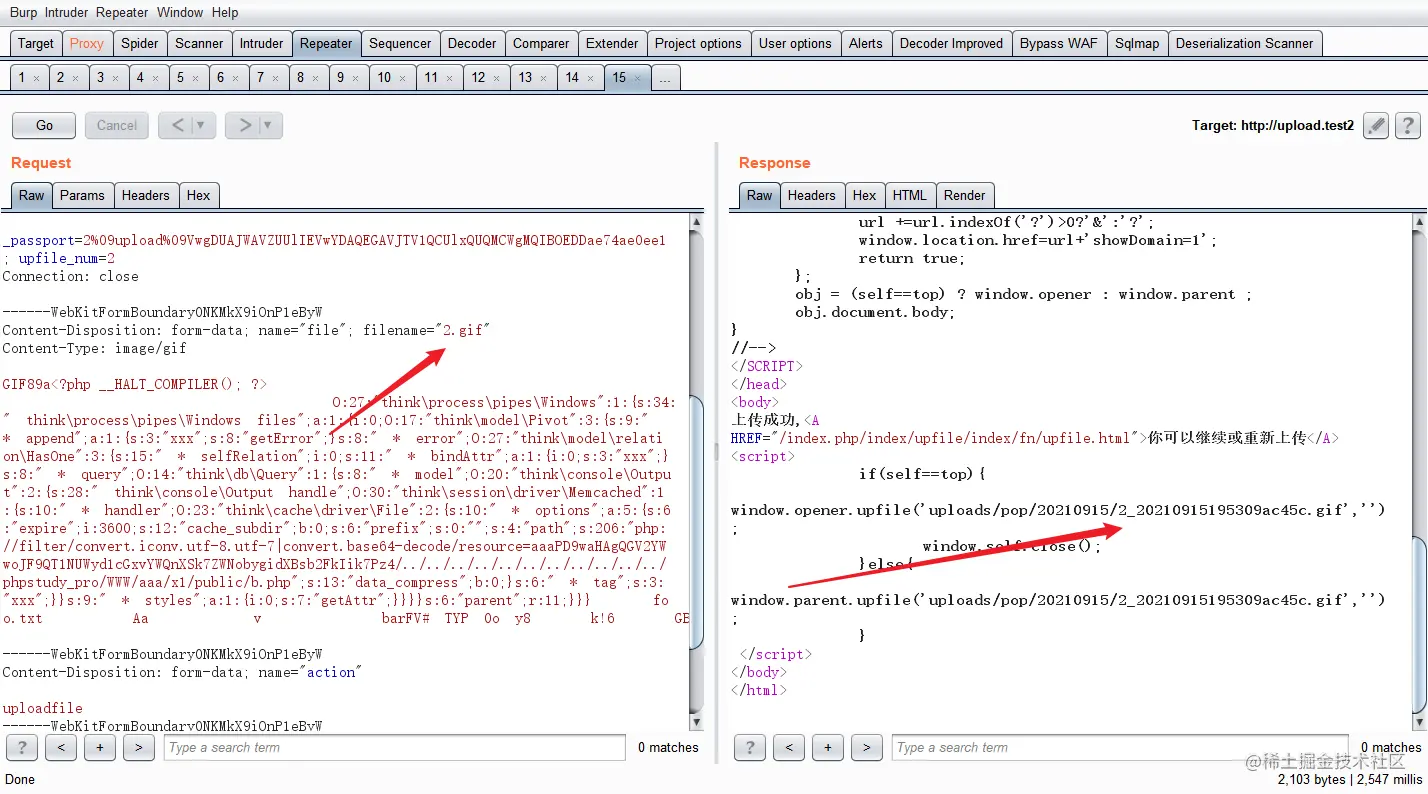
Task: Show request Hex view
Action: 199,195
